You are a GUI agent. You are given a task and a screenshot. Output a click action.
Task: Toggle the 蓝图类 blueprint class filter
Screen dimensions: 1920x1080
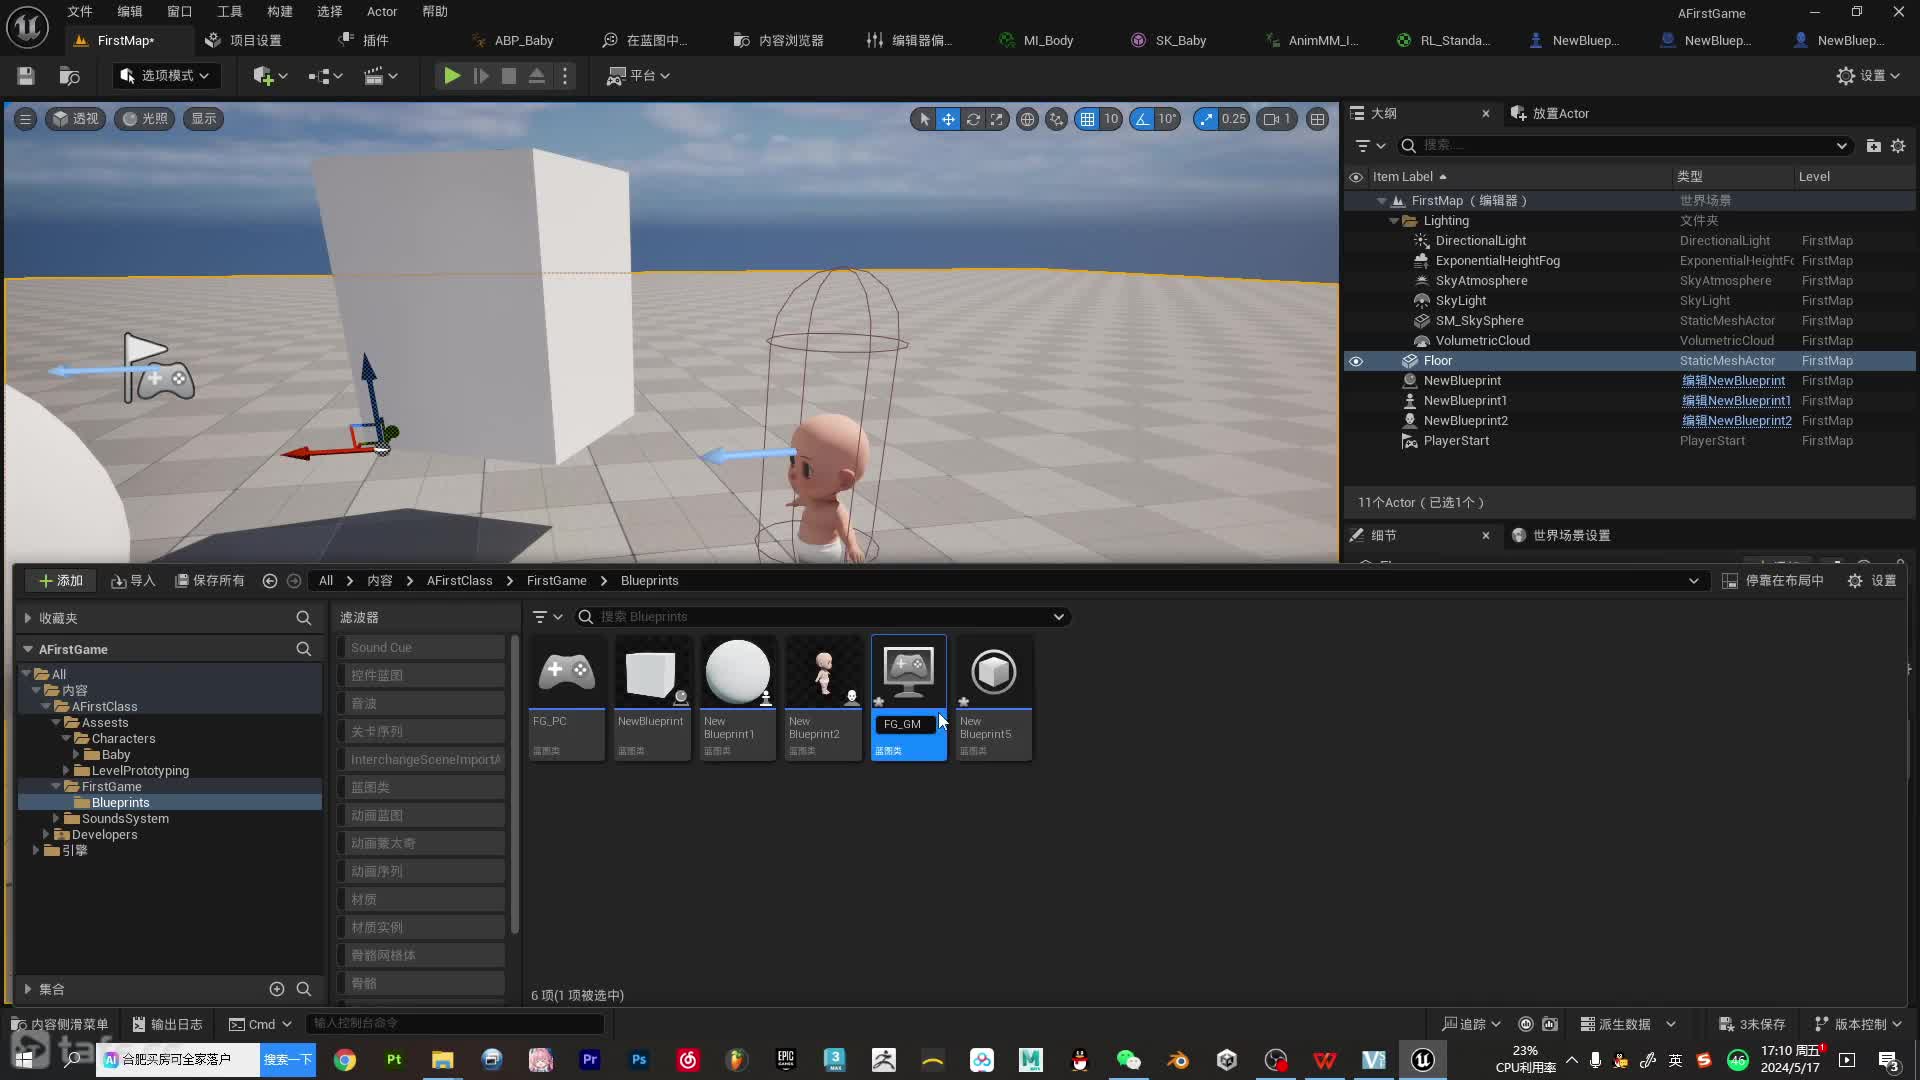coord(421,788)
